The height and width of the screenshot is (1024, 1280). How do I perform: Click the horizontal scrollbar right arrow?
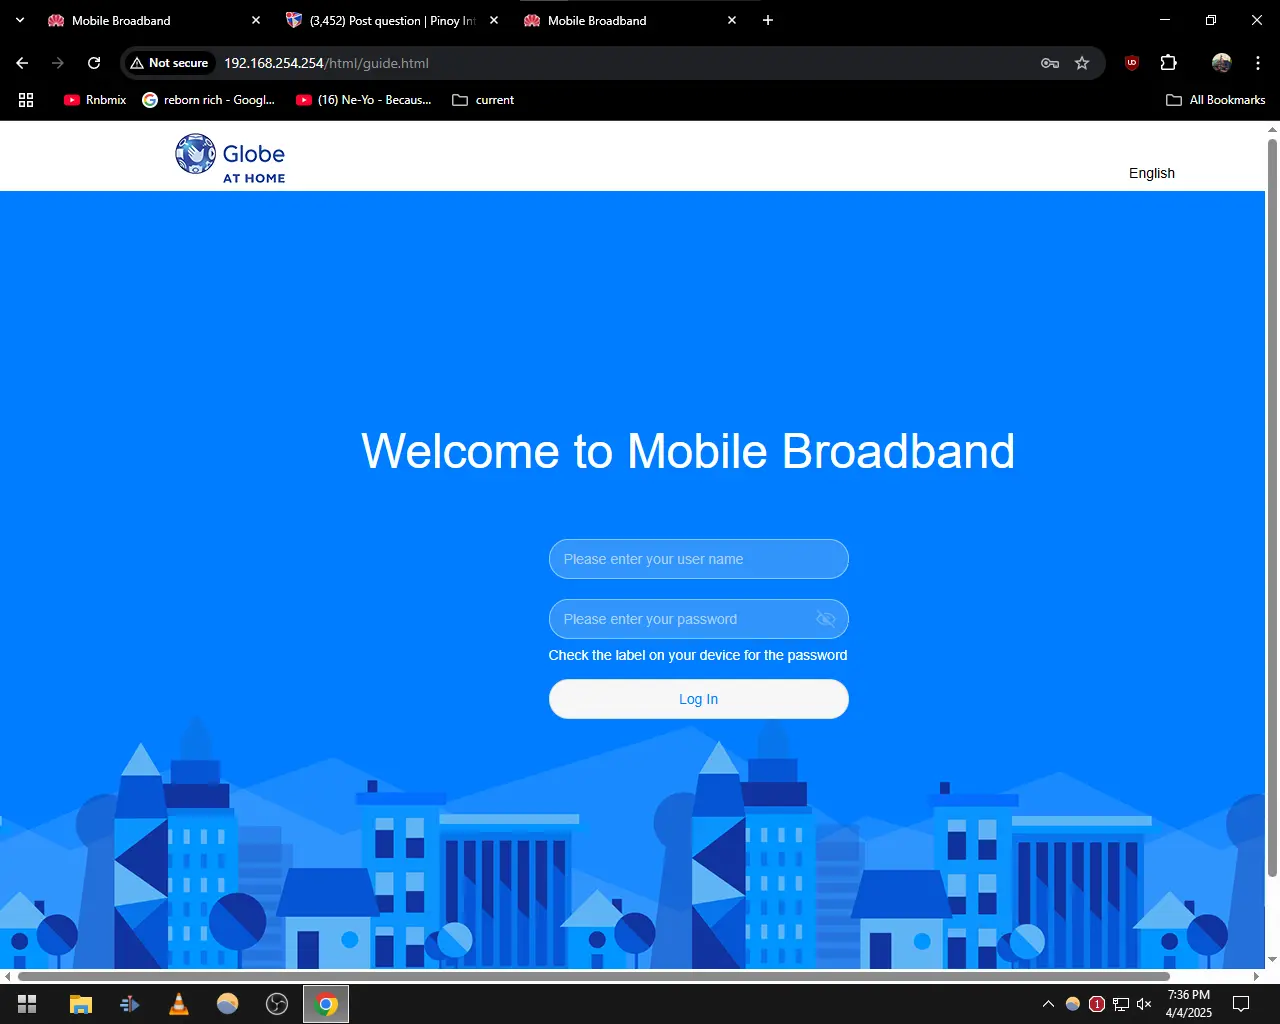point(1256,976)
